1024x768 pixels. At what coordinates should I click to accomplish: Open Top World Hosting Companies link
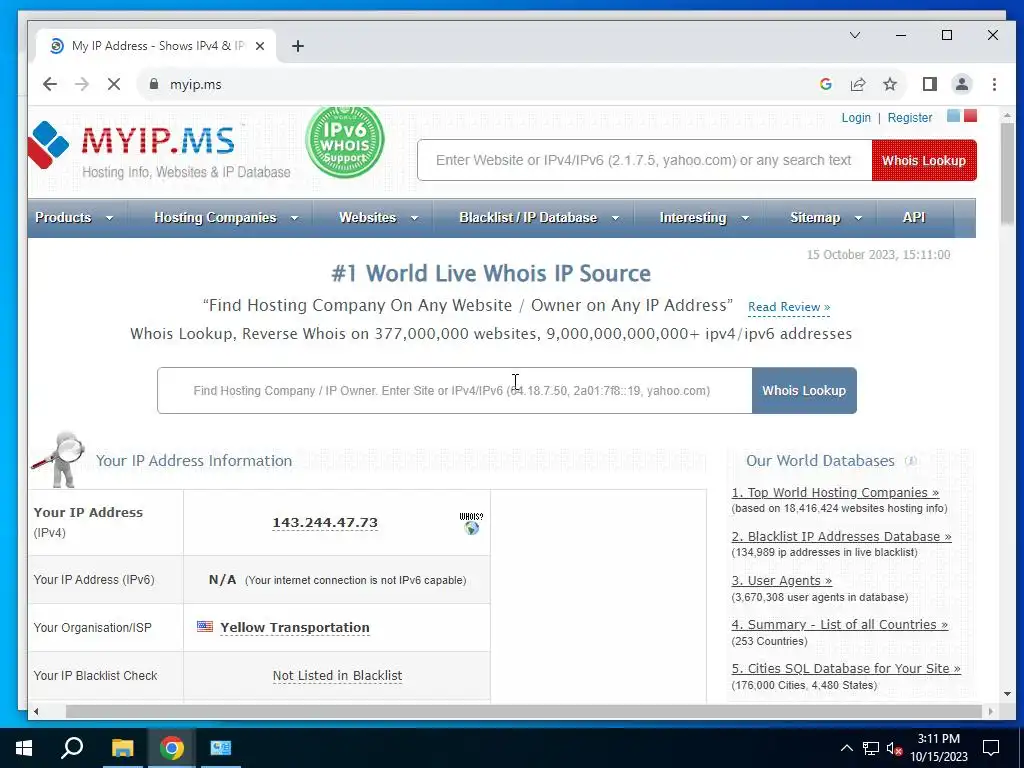tap(835, 492)
